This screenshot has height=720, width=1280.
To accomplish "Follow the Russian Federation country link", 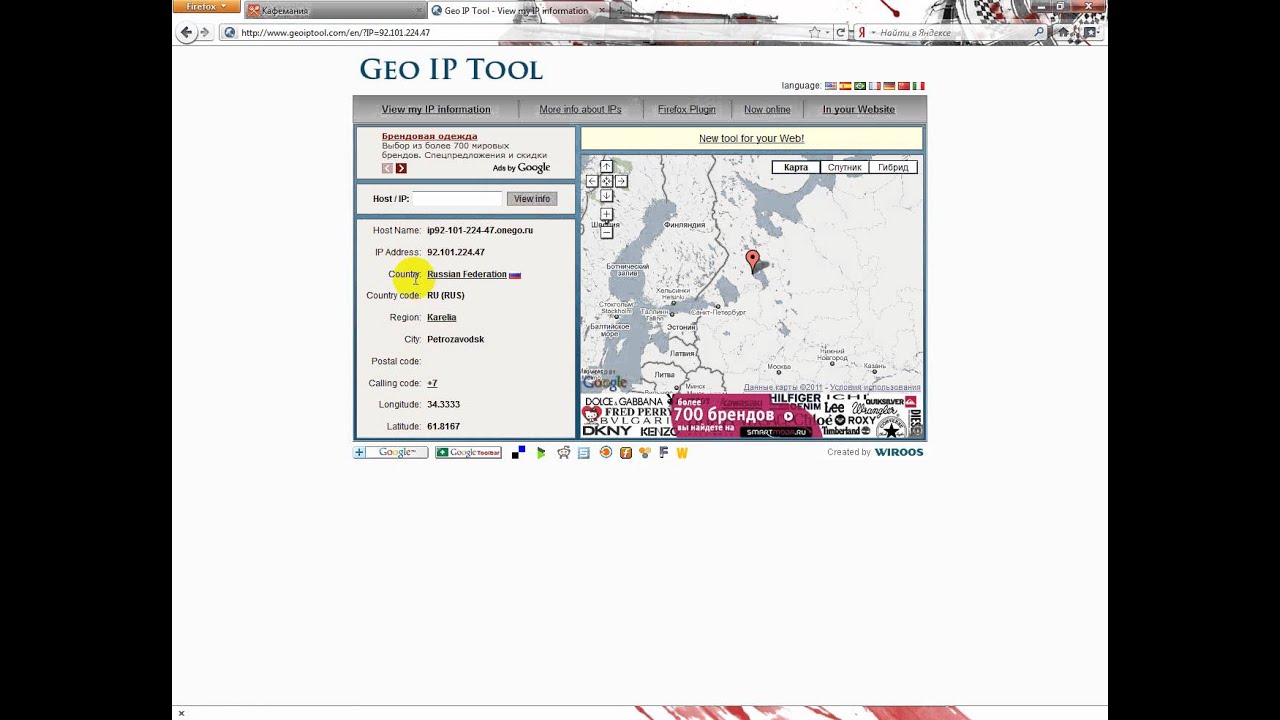I will click(x=466, y=274).
